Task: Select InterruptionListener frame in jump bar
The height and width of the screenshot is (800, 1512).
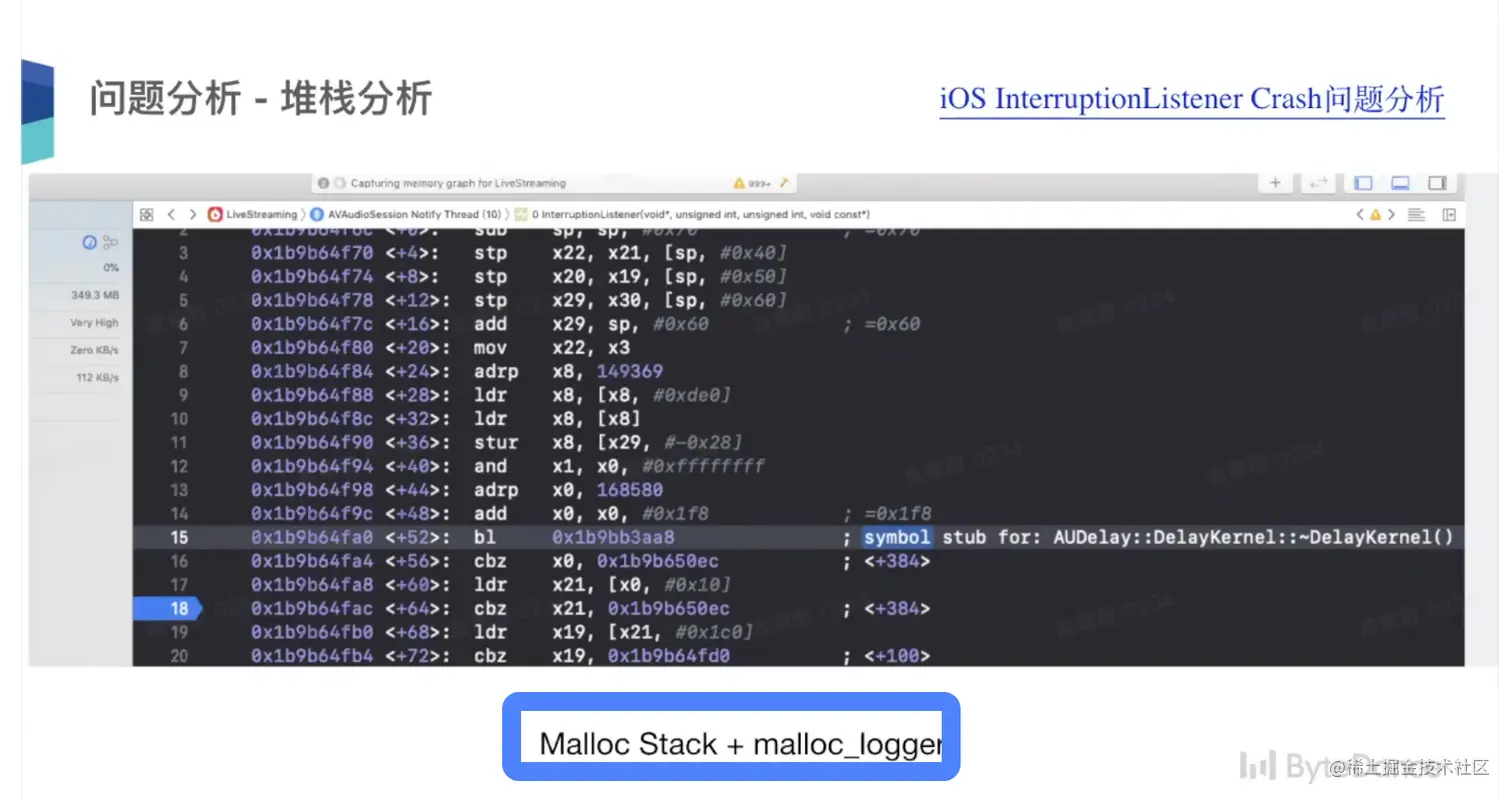Action: [x=692, y=214]
